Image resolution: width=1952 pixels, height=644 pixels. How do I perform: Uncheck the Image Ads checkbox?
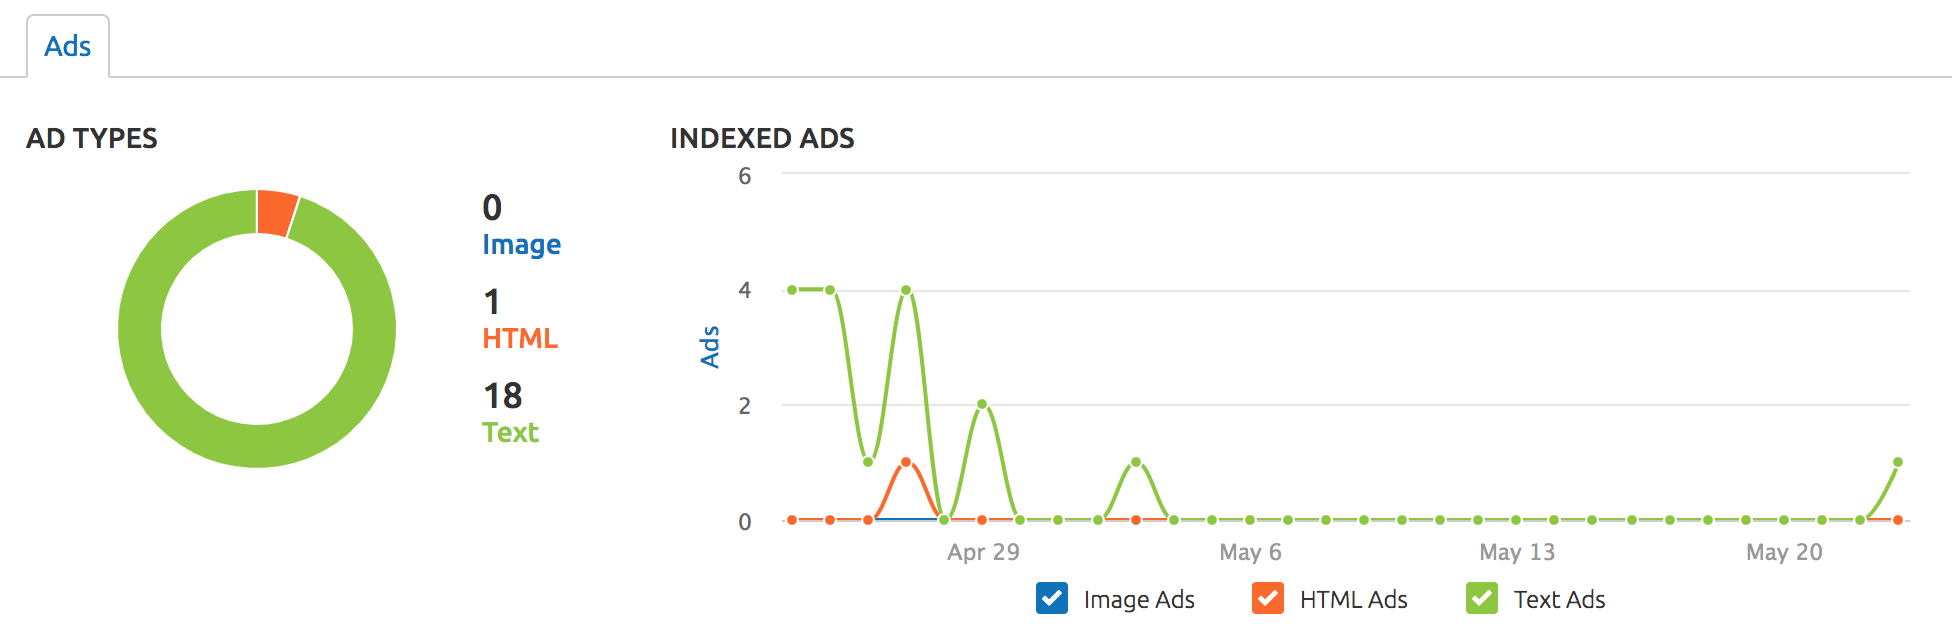[1052, 598]
